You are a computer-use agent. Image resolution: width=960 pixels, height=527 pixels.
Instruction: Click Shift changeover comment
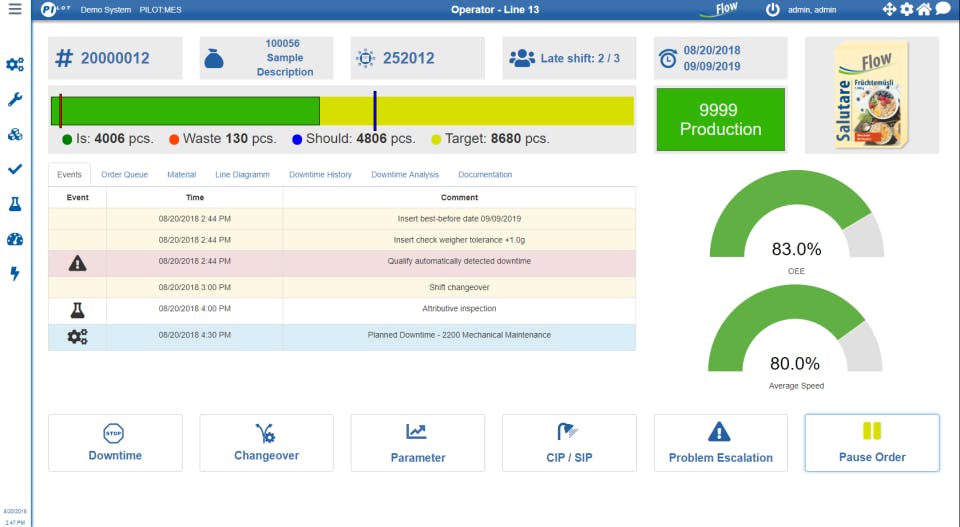pyautogui.click(x=459, y=287)
